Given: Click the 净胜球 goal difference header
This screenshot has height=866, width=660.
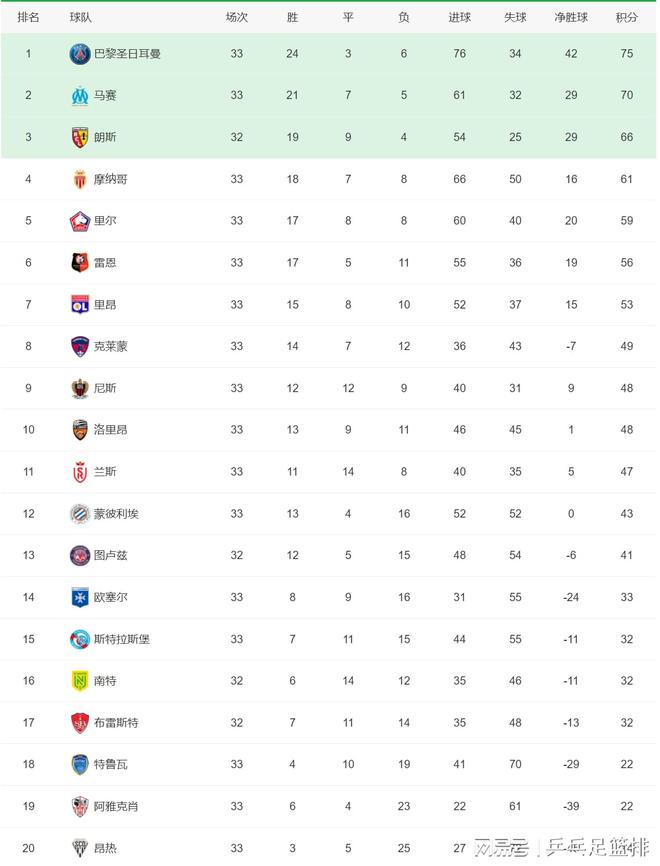Looking at the screenshot, I should (x=571, y=18).
